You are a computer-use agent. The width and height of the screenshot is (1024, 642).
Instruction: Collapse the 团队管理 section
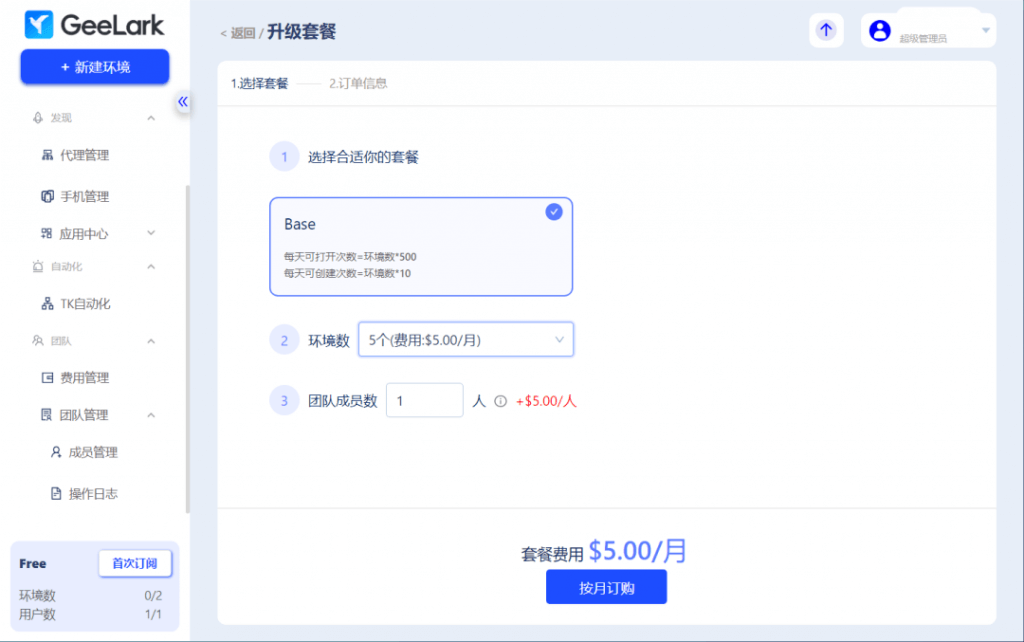(151, 415)
